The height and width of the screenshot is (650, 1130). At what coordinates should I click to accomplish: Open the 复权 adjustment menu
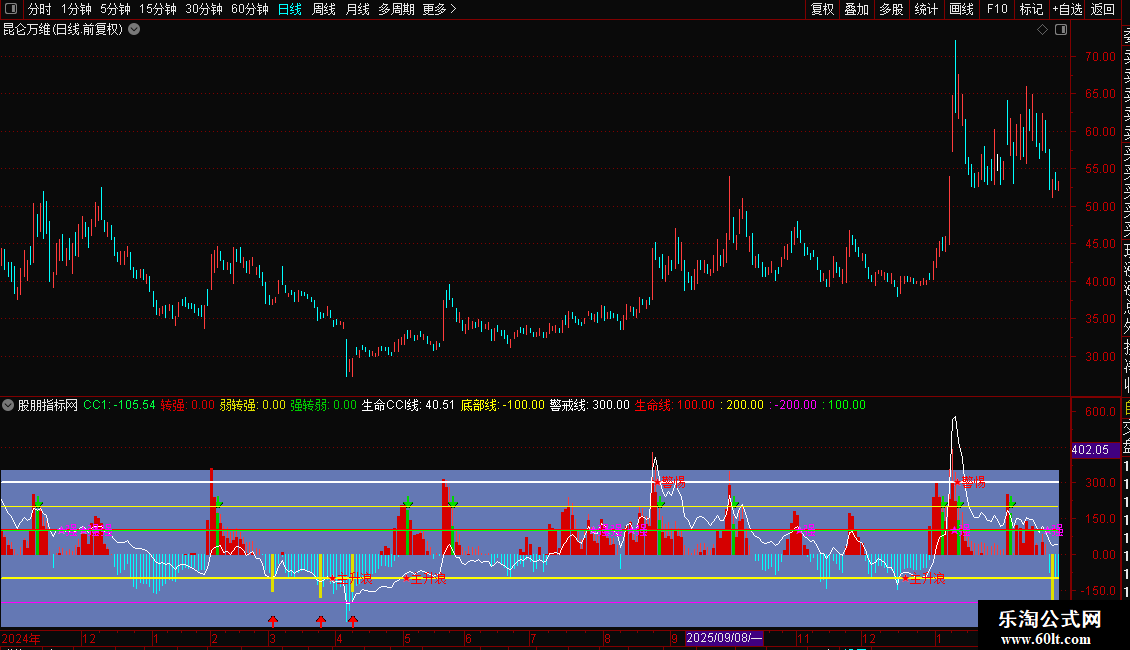coord(822,9)
